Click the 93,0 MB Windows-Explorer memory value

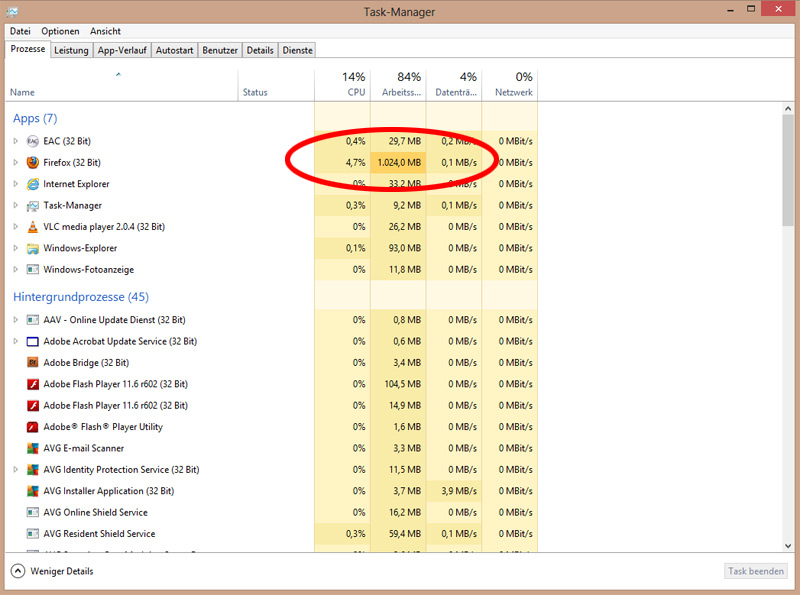click(405, 248)
